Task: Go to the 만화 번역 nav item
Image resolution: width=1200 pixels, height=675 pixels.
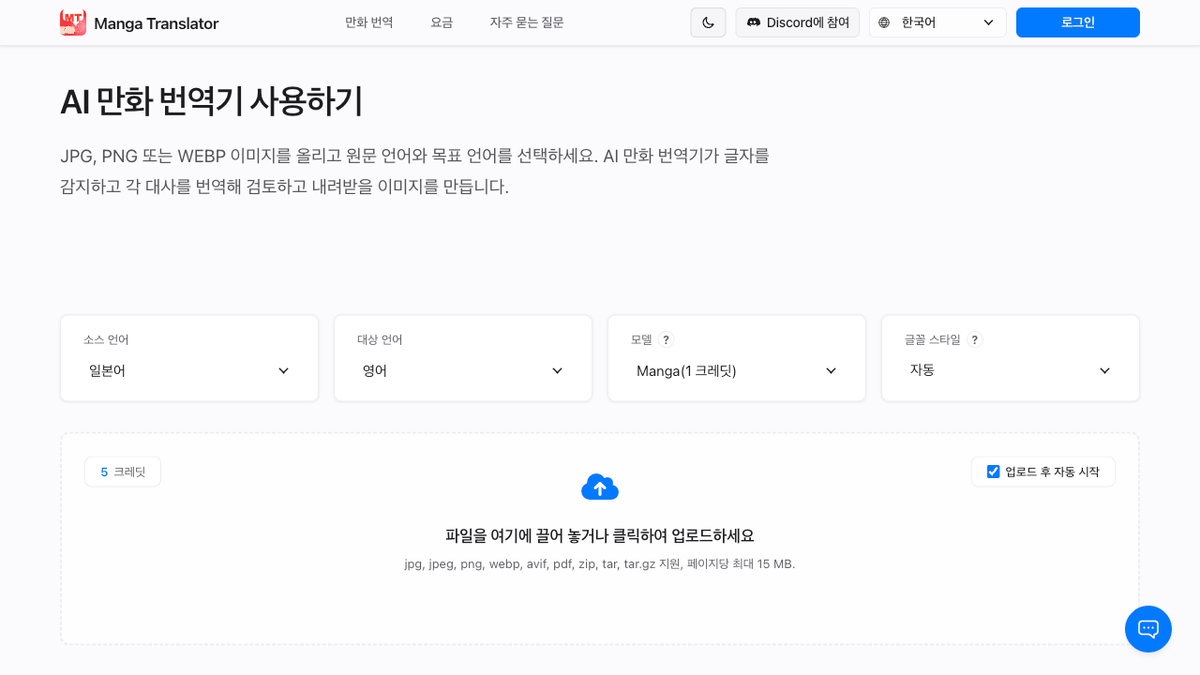Action: (x=369, y=22)
